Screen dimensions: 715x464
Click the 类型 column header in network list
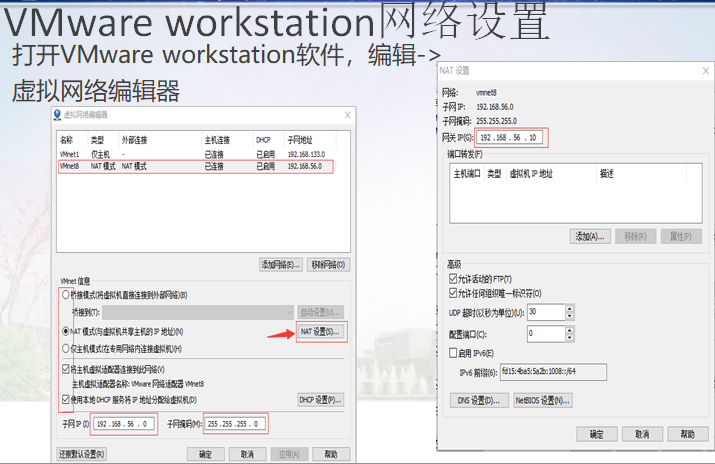(97, 140)
